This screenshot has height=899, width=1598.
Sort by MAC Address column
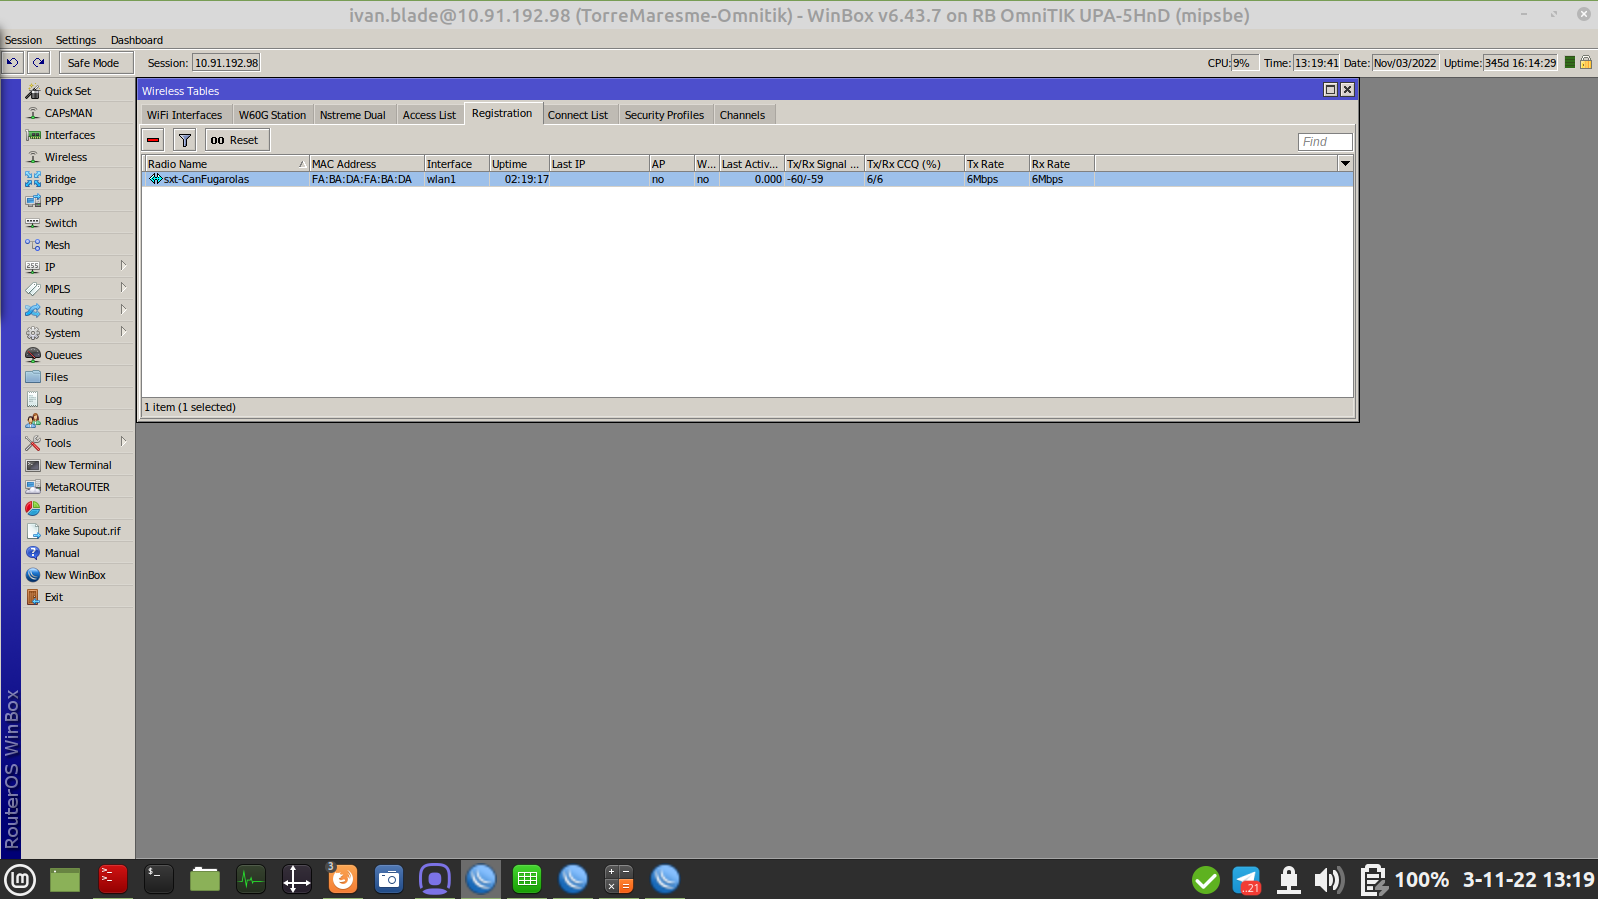click(366, 164)
